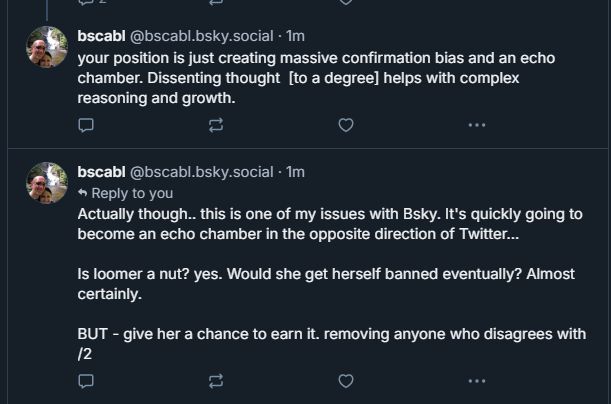The height and width of the screenshot is (404, 611).
Task: Visit @bscabl.bsky.social handle on the confirmation bias post
Action: point(202,36)
